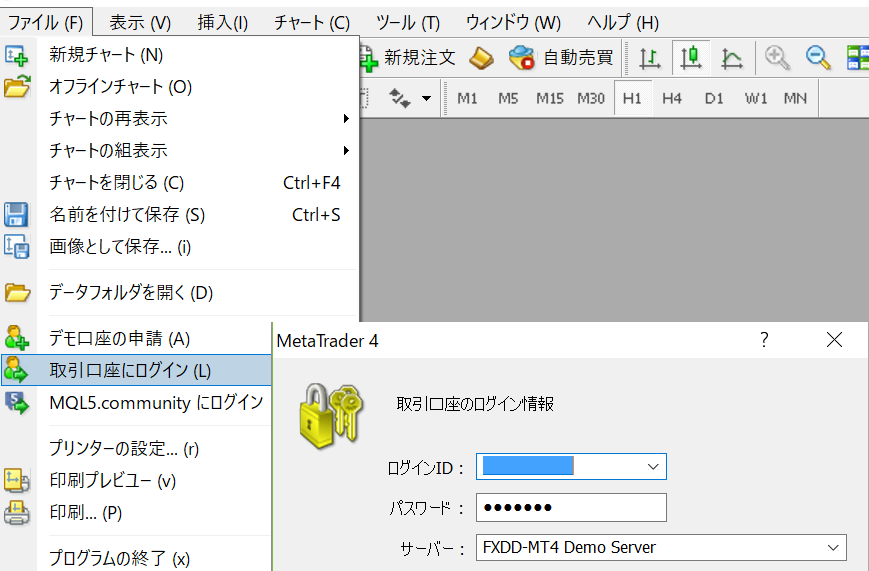Select デモ口座の申請 (A) entry
Viewport: 869px width, 571px height.
coord(136,338)
